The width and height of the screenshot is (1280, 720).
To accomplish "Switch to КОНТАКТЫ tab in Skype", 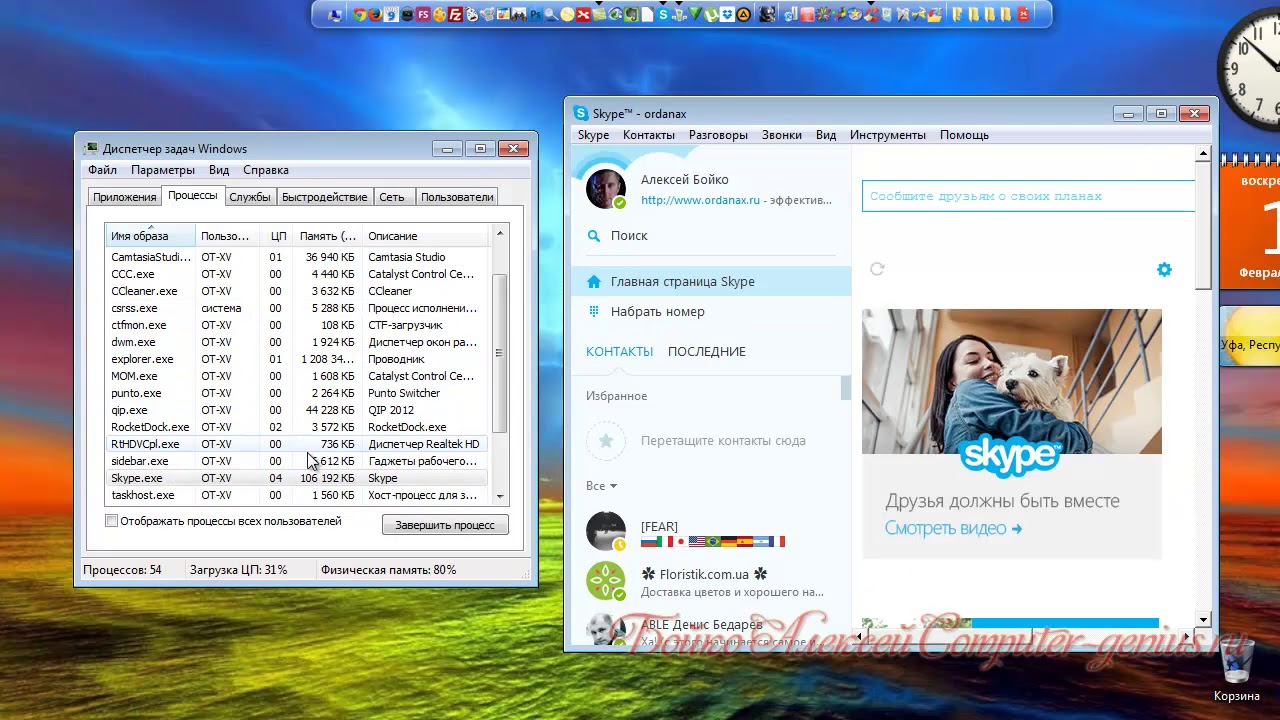I will (x=619, y=352).
